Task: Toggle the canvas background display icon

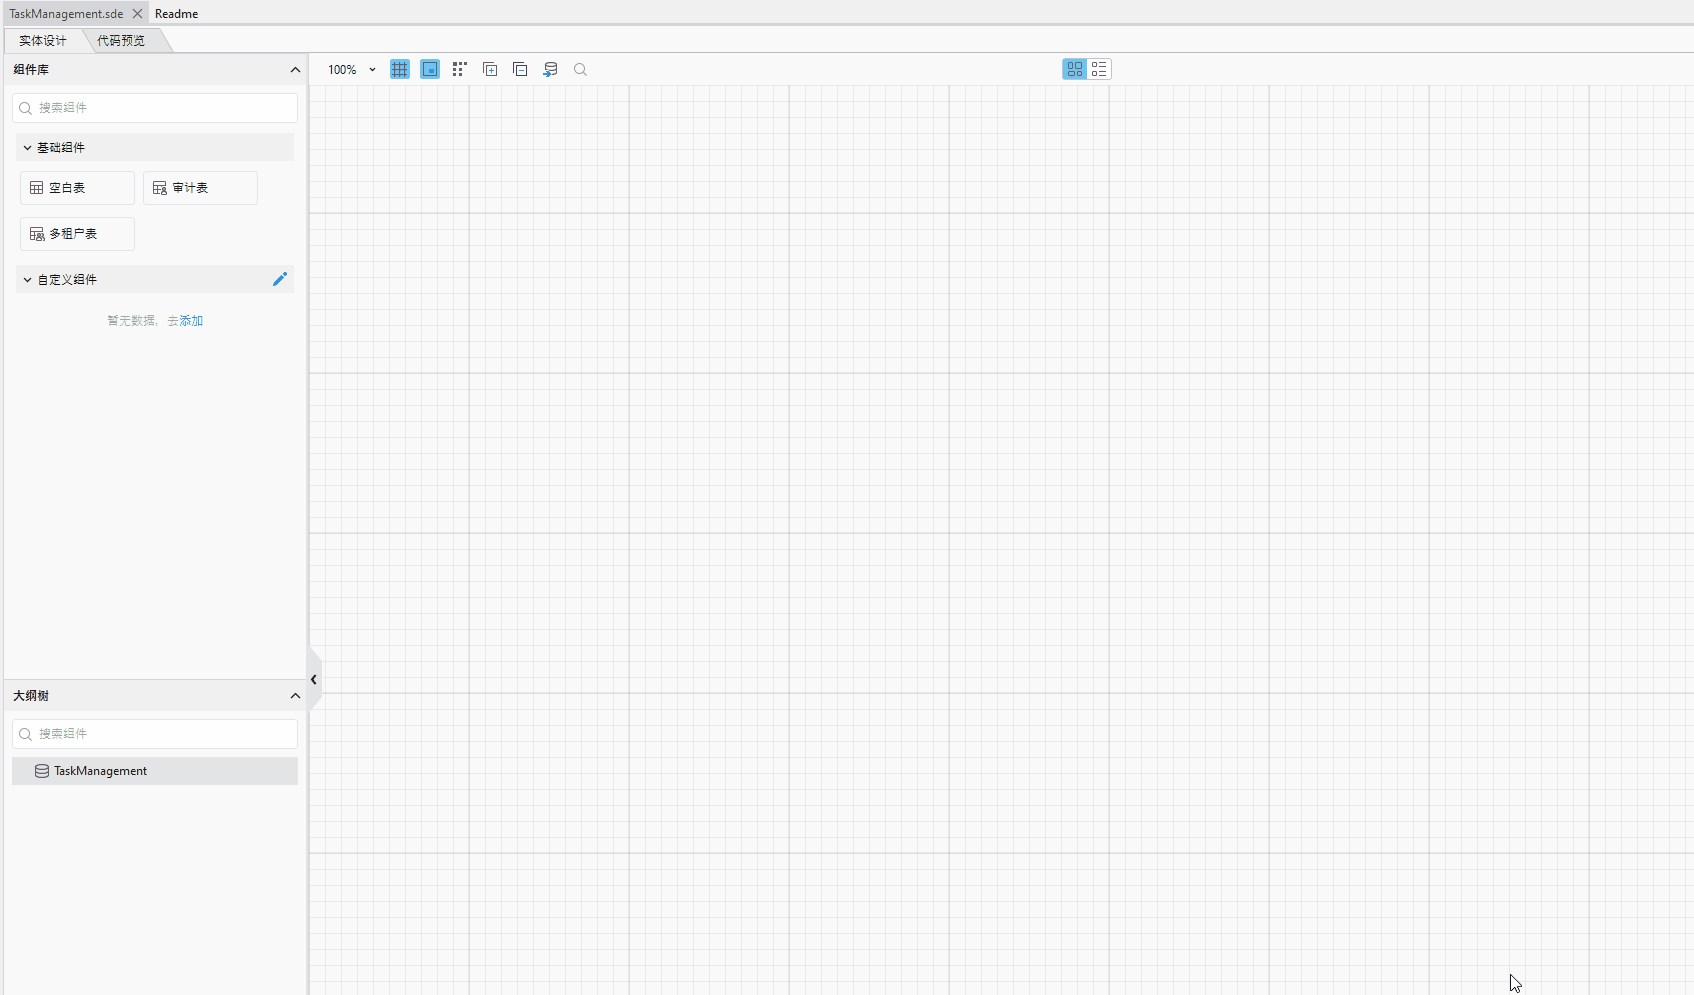Action: point(429,69)
